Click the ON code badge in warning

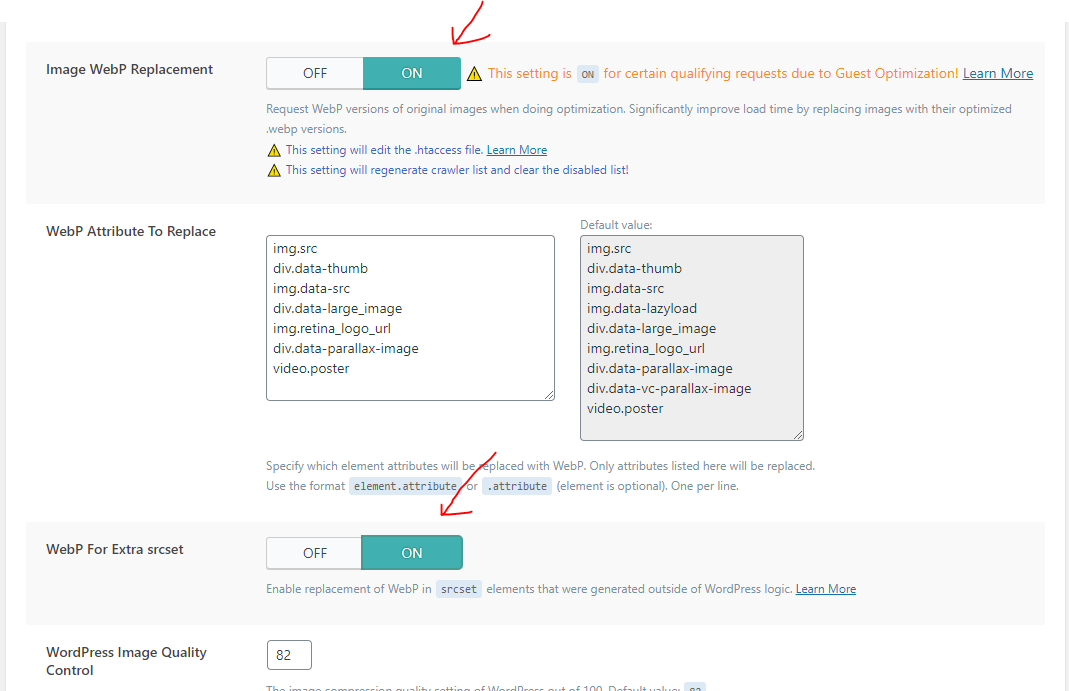click(588, 74)
